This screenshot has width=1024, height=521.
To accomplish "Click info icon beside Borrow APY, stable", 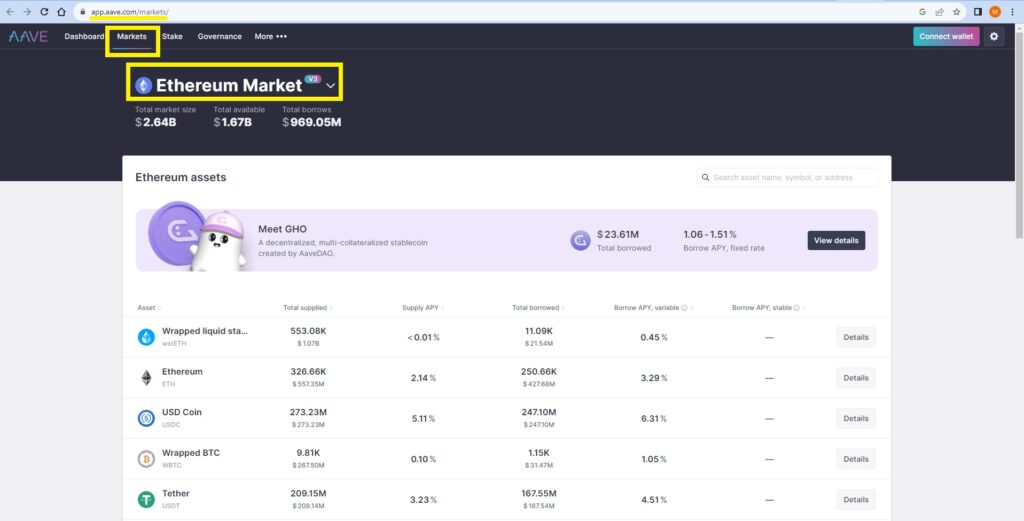I will 797,308.
